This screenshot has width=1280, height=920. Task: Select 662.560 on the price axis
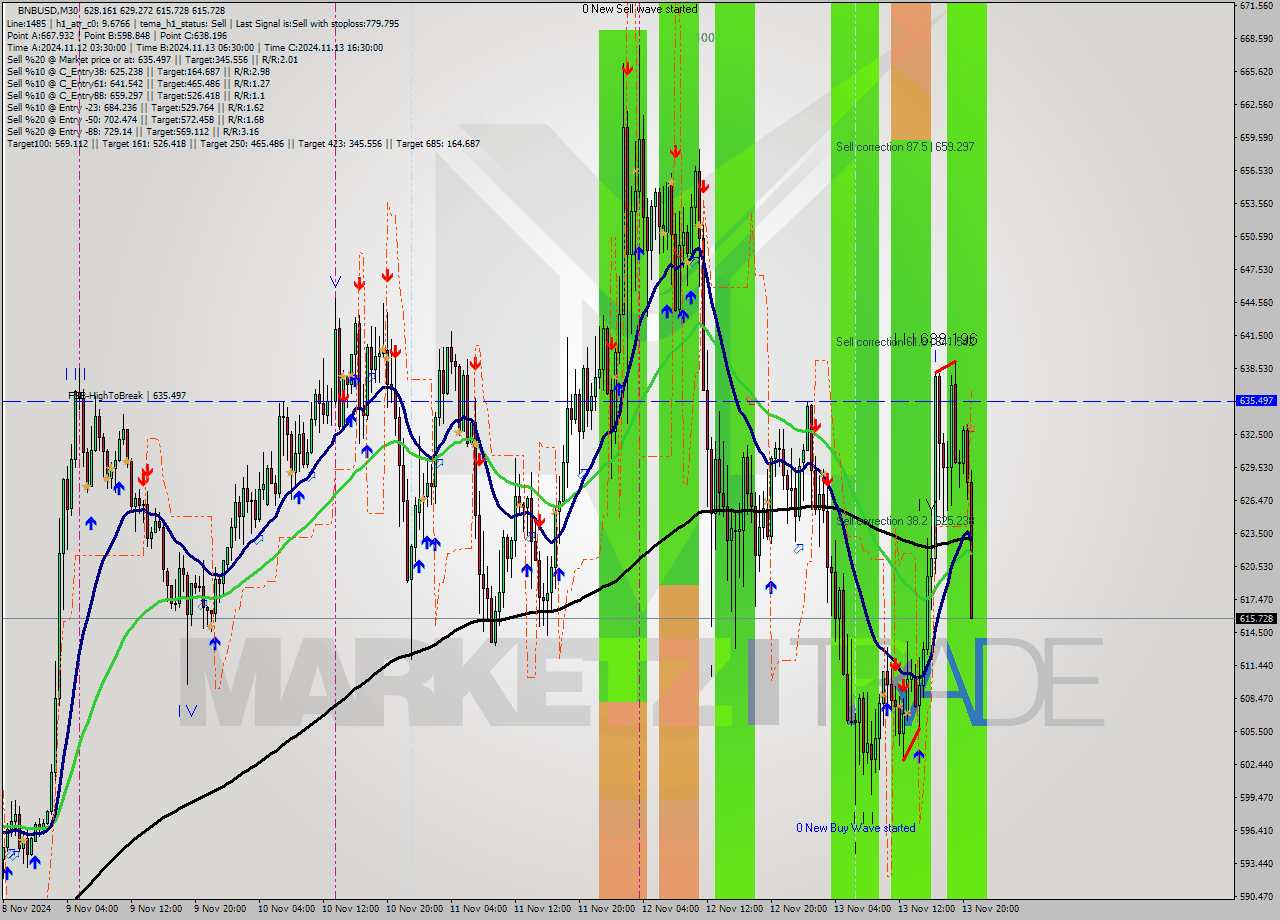click(x=1256, y=105)
